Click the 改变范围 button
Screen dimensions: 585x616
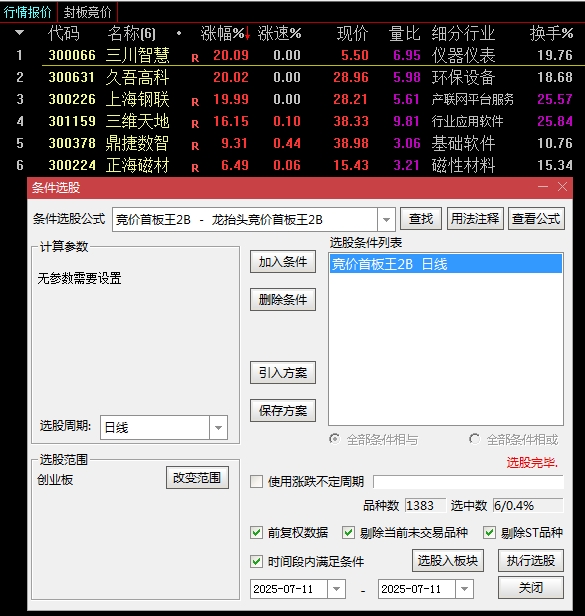[x=197, y=478]
